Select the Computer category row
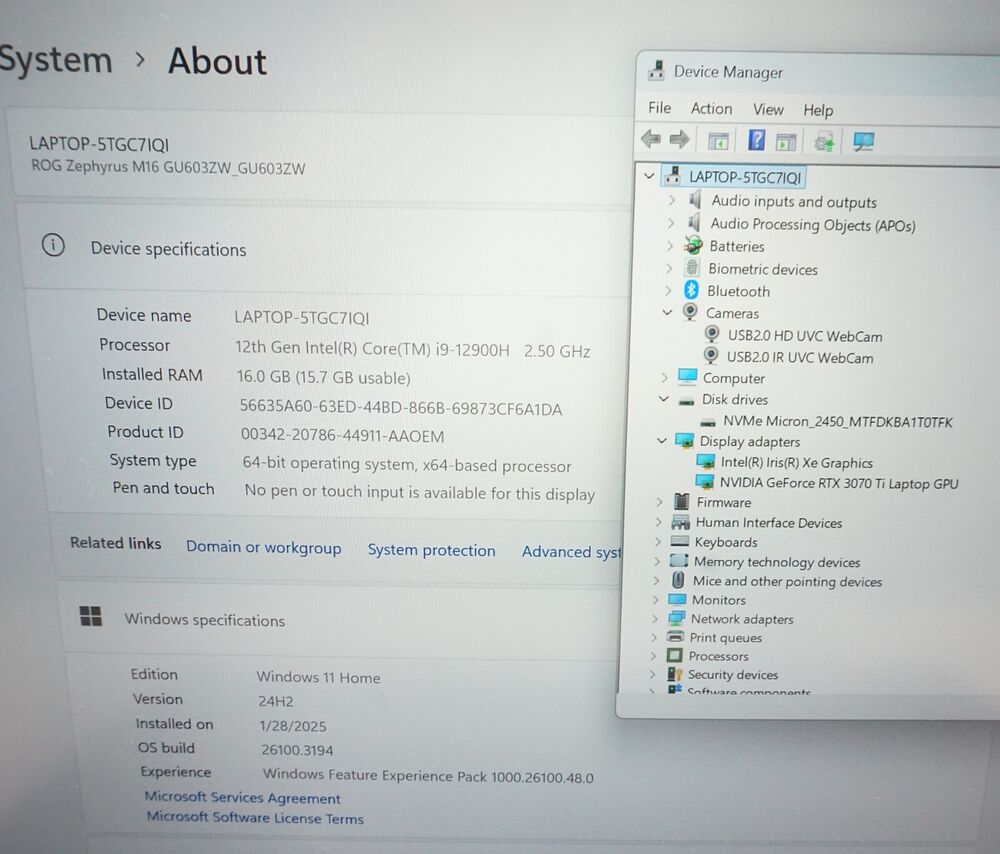The image size is (1000, 854). click(x=733, y=378)
